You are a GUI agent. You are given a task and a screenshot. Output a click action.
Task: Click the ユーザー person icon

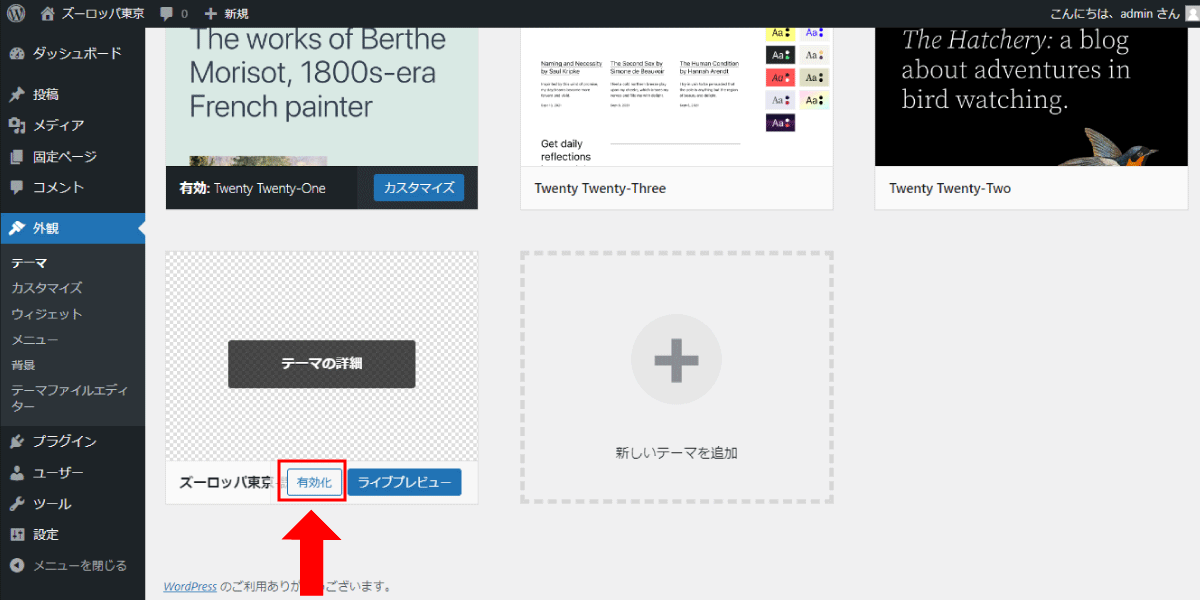[x=17, y=473]
